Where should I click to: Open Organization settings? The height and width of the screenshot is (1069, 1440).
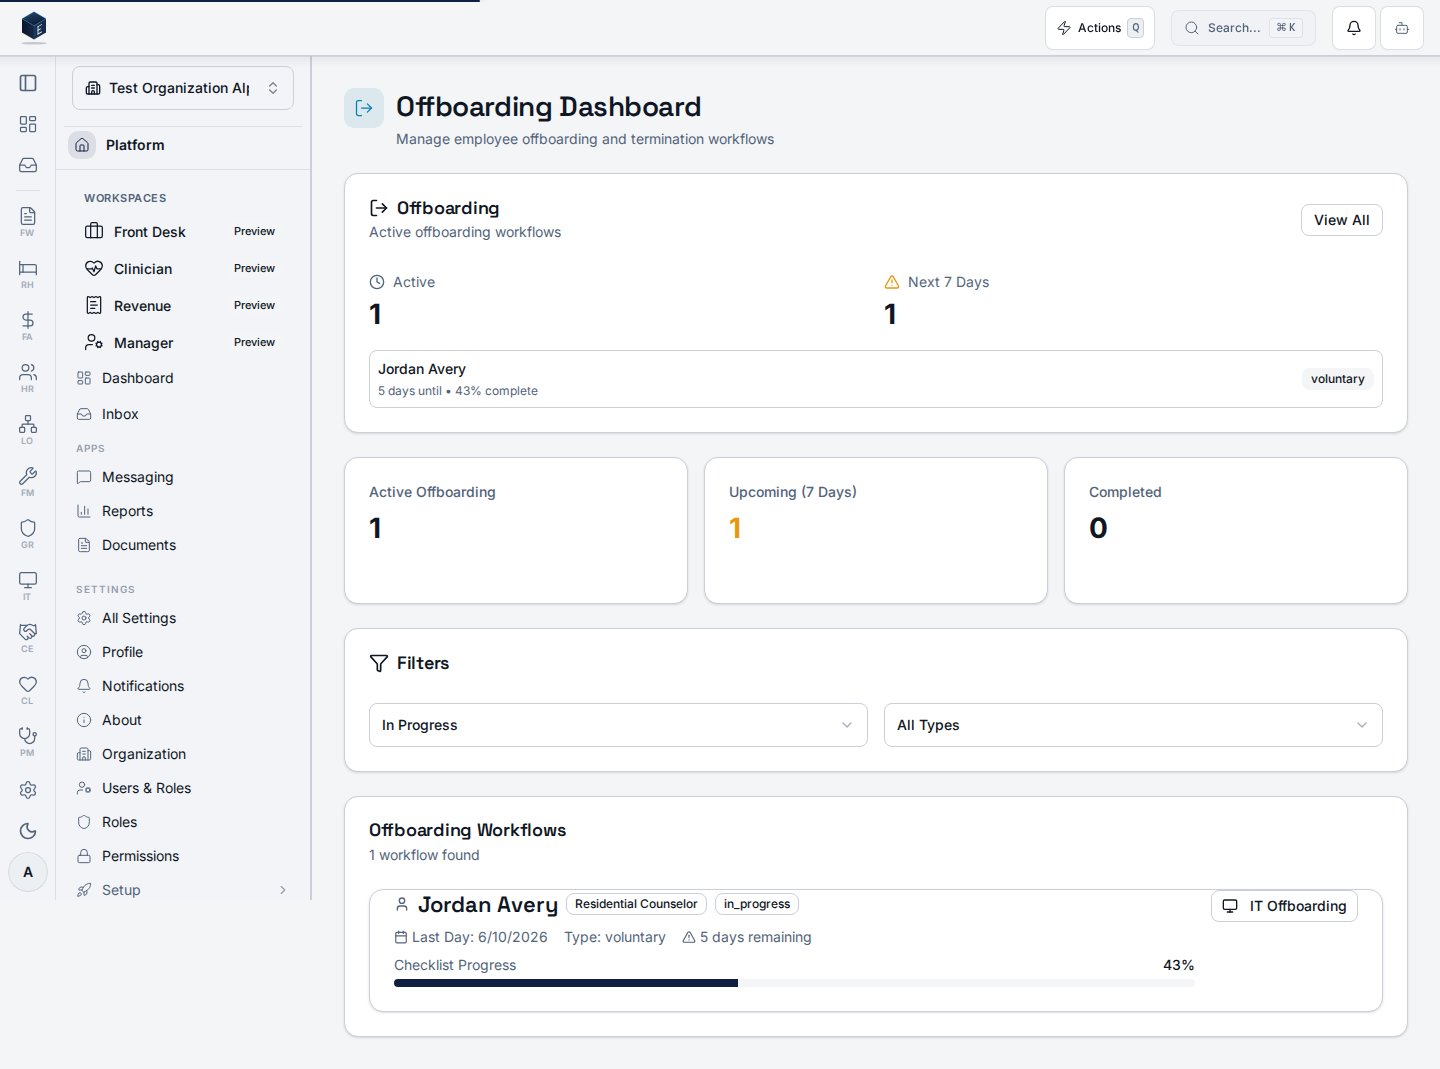coord(183,754)
